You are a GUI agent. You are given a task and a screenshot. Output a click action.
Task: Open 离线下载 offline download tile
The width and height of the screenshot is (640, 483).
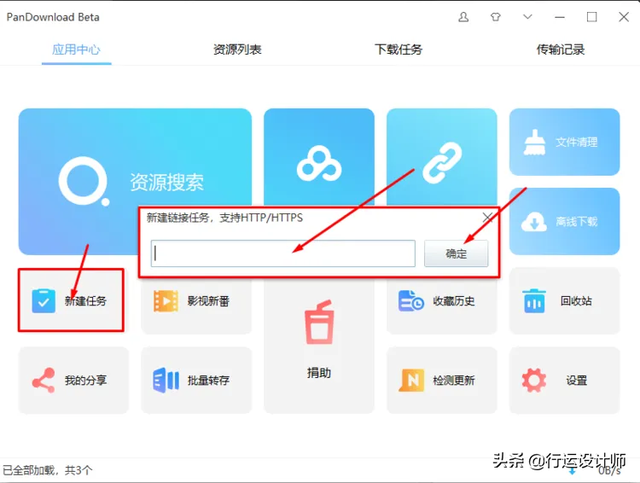[x=564, y=222]
